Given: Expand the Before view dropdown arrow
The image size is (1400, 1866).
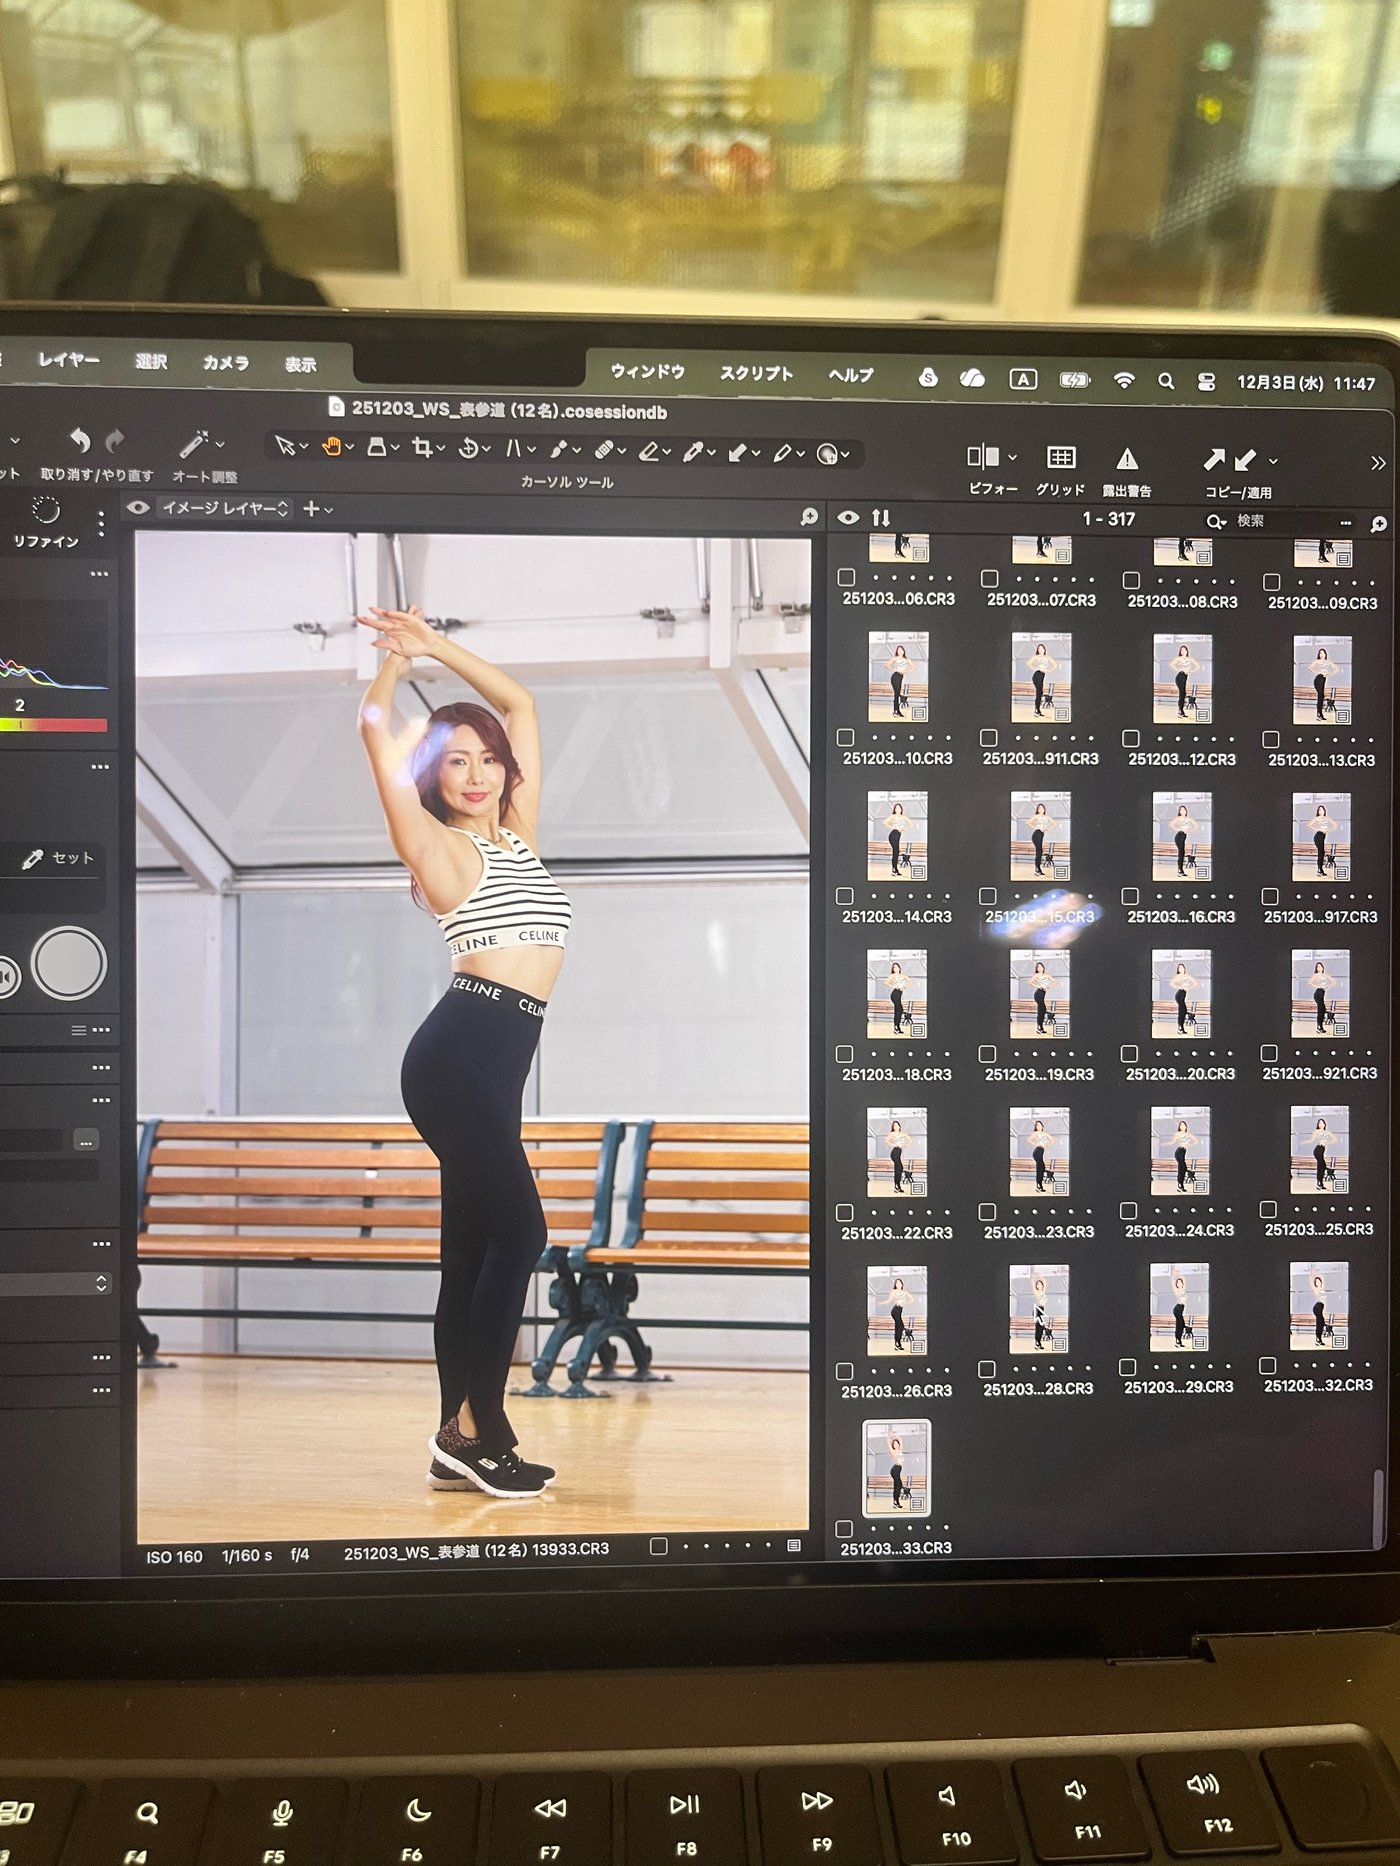Looking at the screenshot, I should tap(1012, 457).
